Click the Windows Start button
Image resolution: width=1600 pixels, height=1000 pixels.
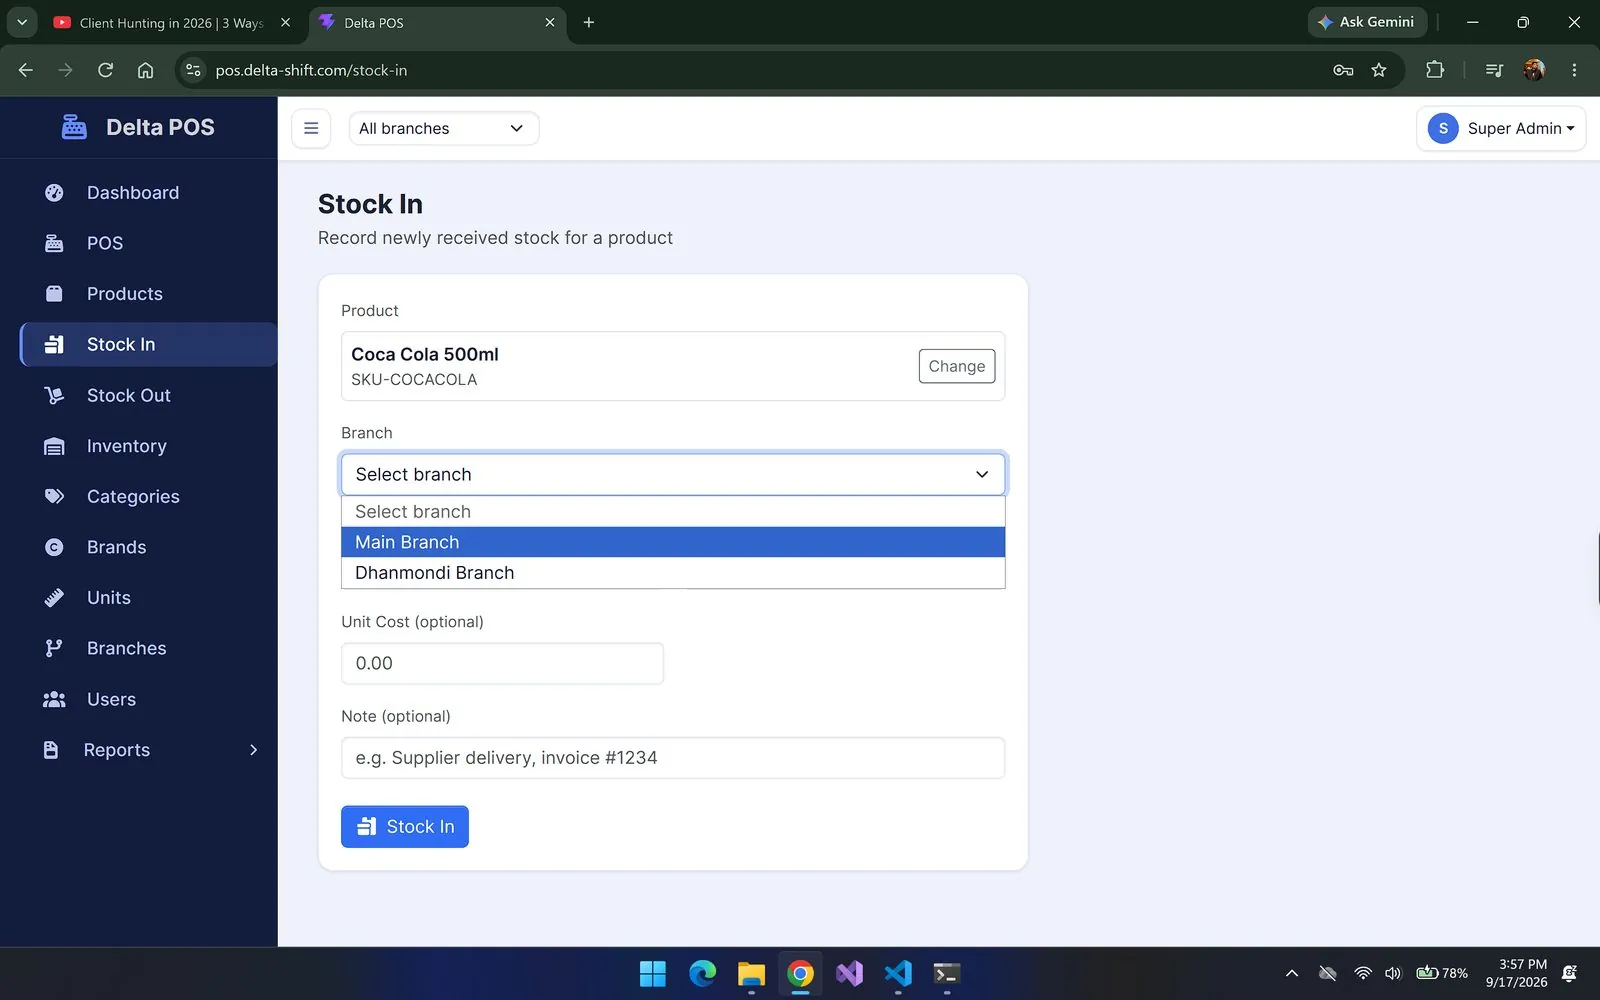click(x=653, y=973)
